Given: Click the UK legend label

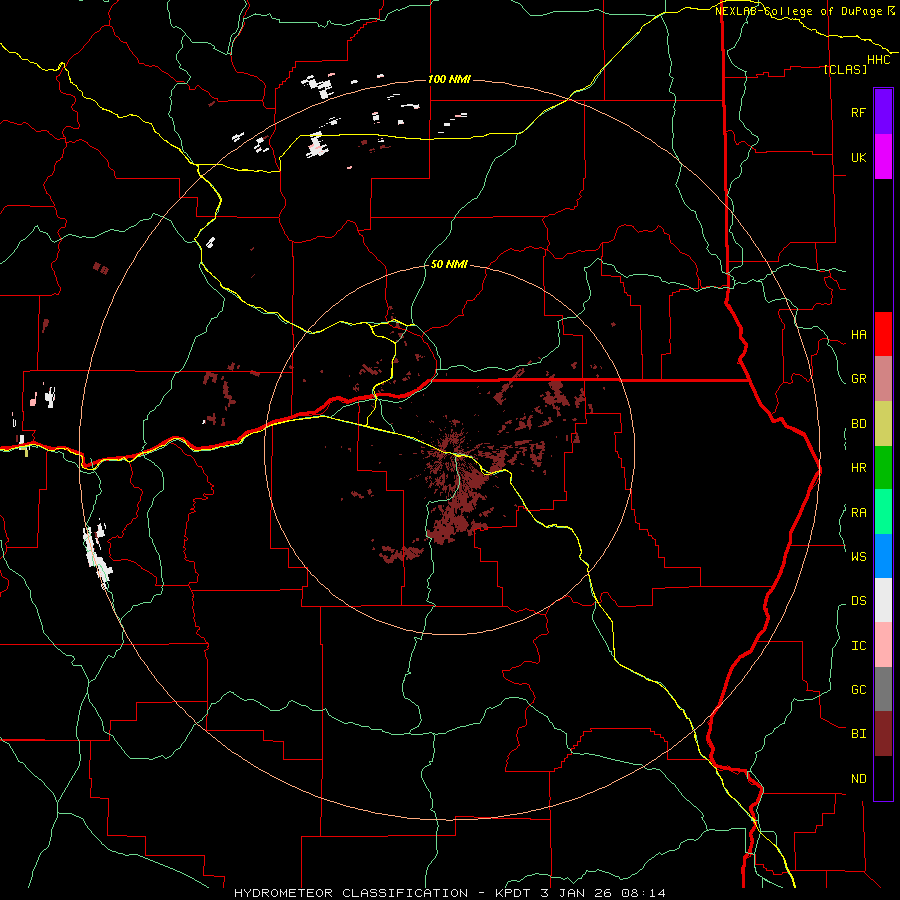Looking at the screenshot, I should 858,157.
